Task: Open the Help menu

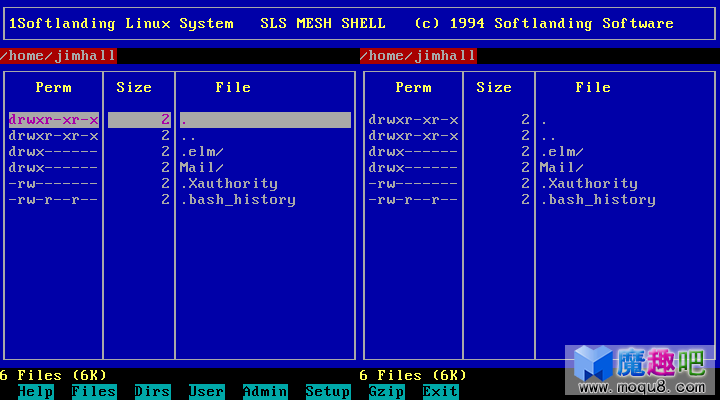Action: pos(36,391)
